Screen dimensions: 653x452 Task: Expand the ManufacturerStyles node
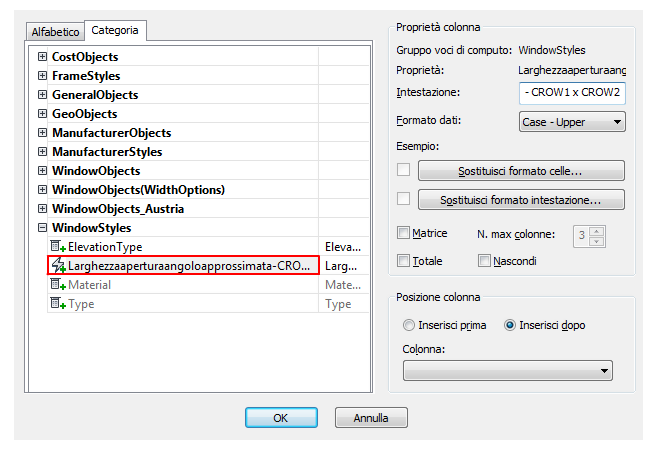[x=42, y=151]
